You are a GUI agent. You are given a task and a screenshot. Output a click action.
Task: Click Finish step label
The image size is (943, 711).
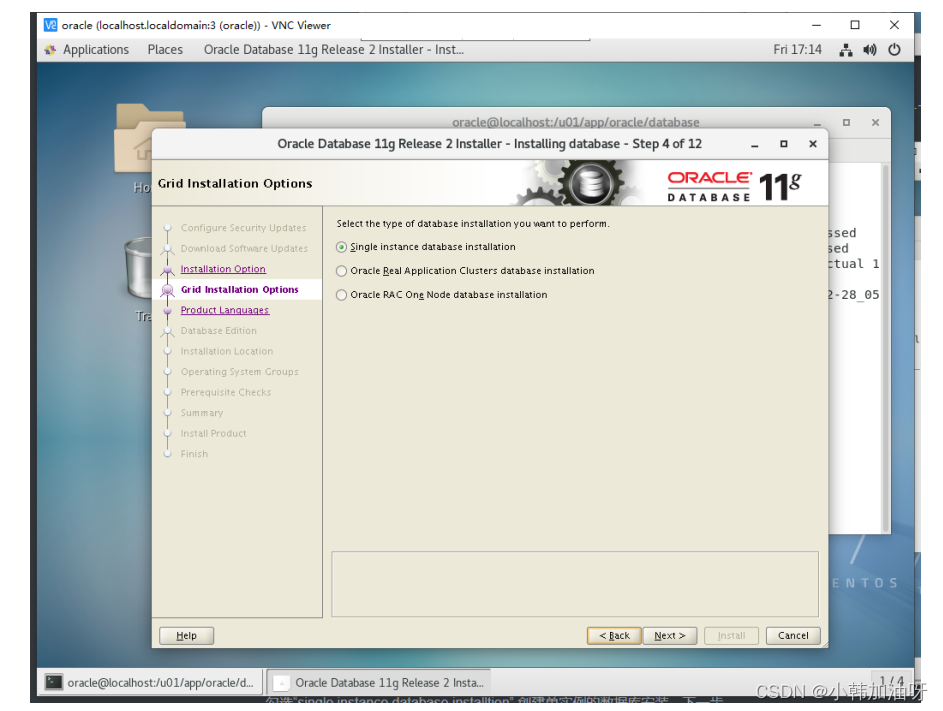[194, 454]
